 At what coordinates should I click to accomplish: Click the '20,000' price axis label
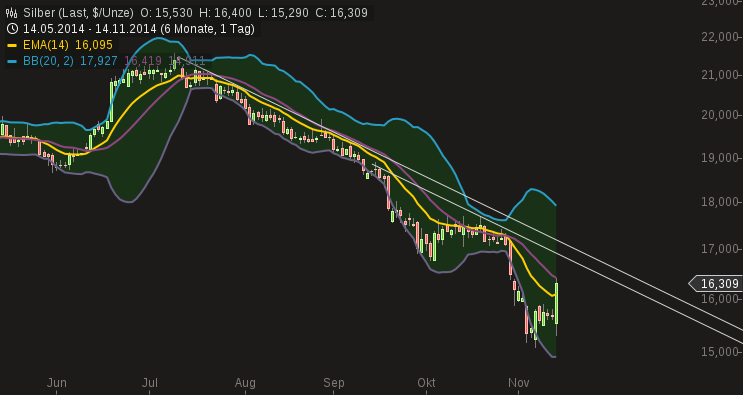[x=719, y=115]
